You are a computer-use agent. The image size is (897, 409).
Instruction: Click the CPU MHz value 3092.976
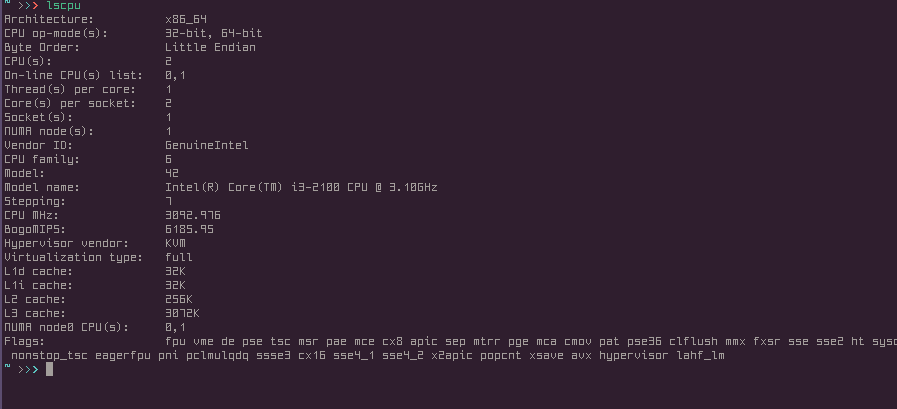point(193,215)
